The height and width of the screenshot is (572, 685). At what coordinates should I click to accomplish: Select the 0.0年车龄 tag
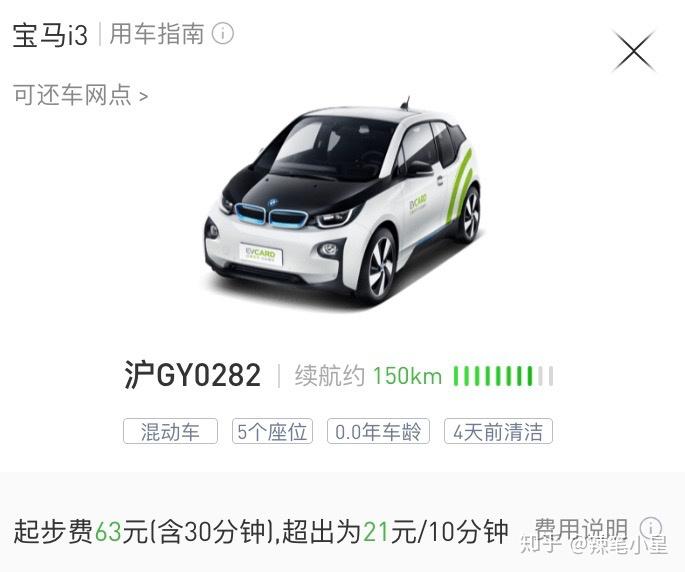tap(378, 431)
